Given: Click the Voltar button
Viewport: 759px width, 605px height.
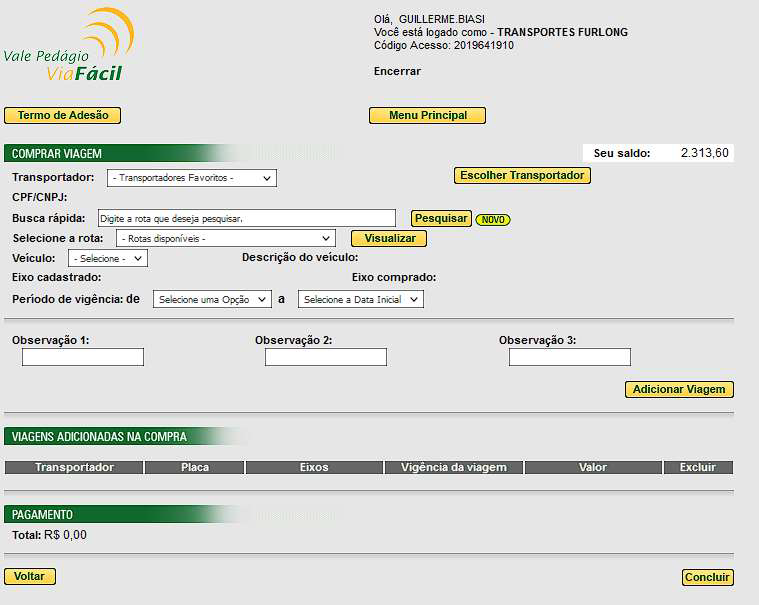Looking at the screenshot, I should [30, 577].
